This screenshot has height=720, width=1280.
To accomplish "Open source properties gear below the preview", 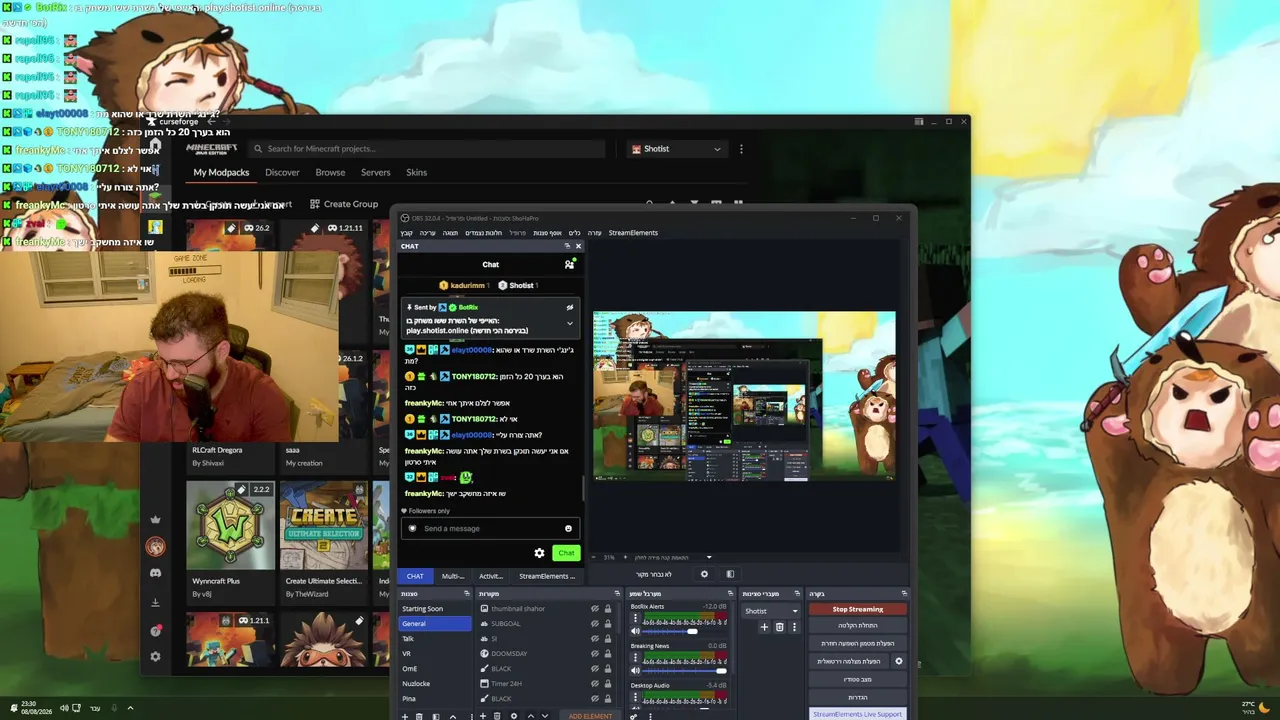I will (x=704, y=574).
